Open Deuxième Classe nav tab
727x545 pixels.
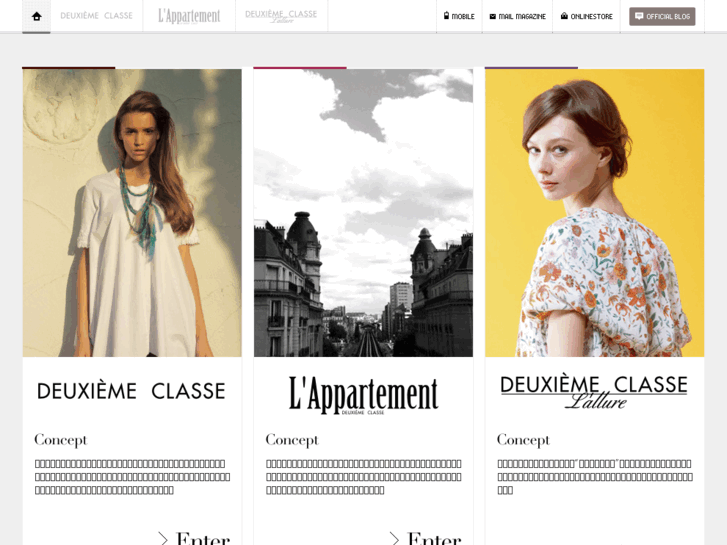pyautogui.click(x=96, y=16)
